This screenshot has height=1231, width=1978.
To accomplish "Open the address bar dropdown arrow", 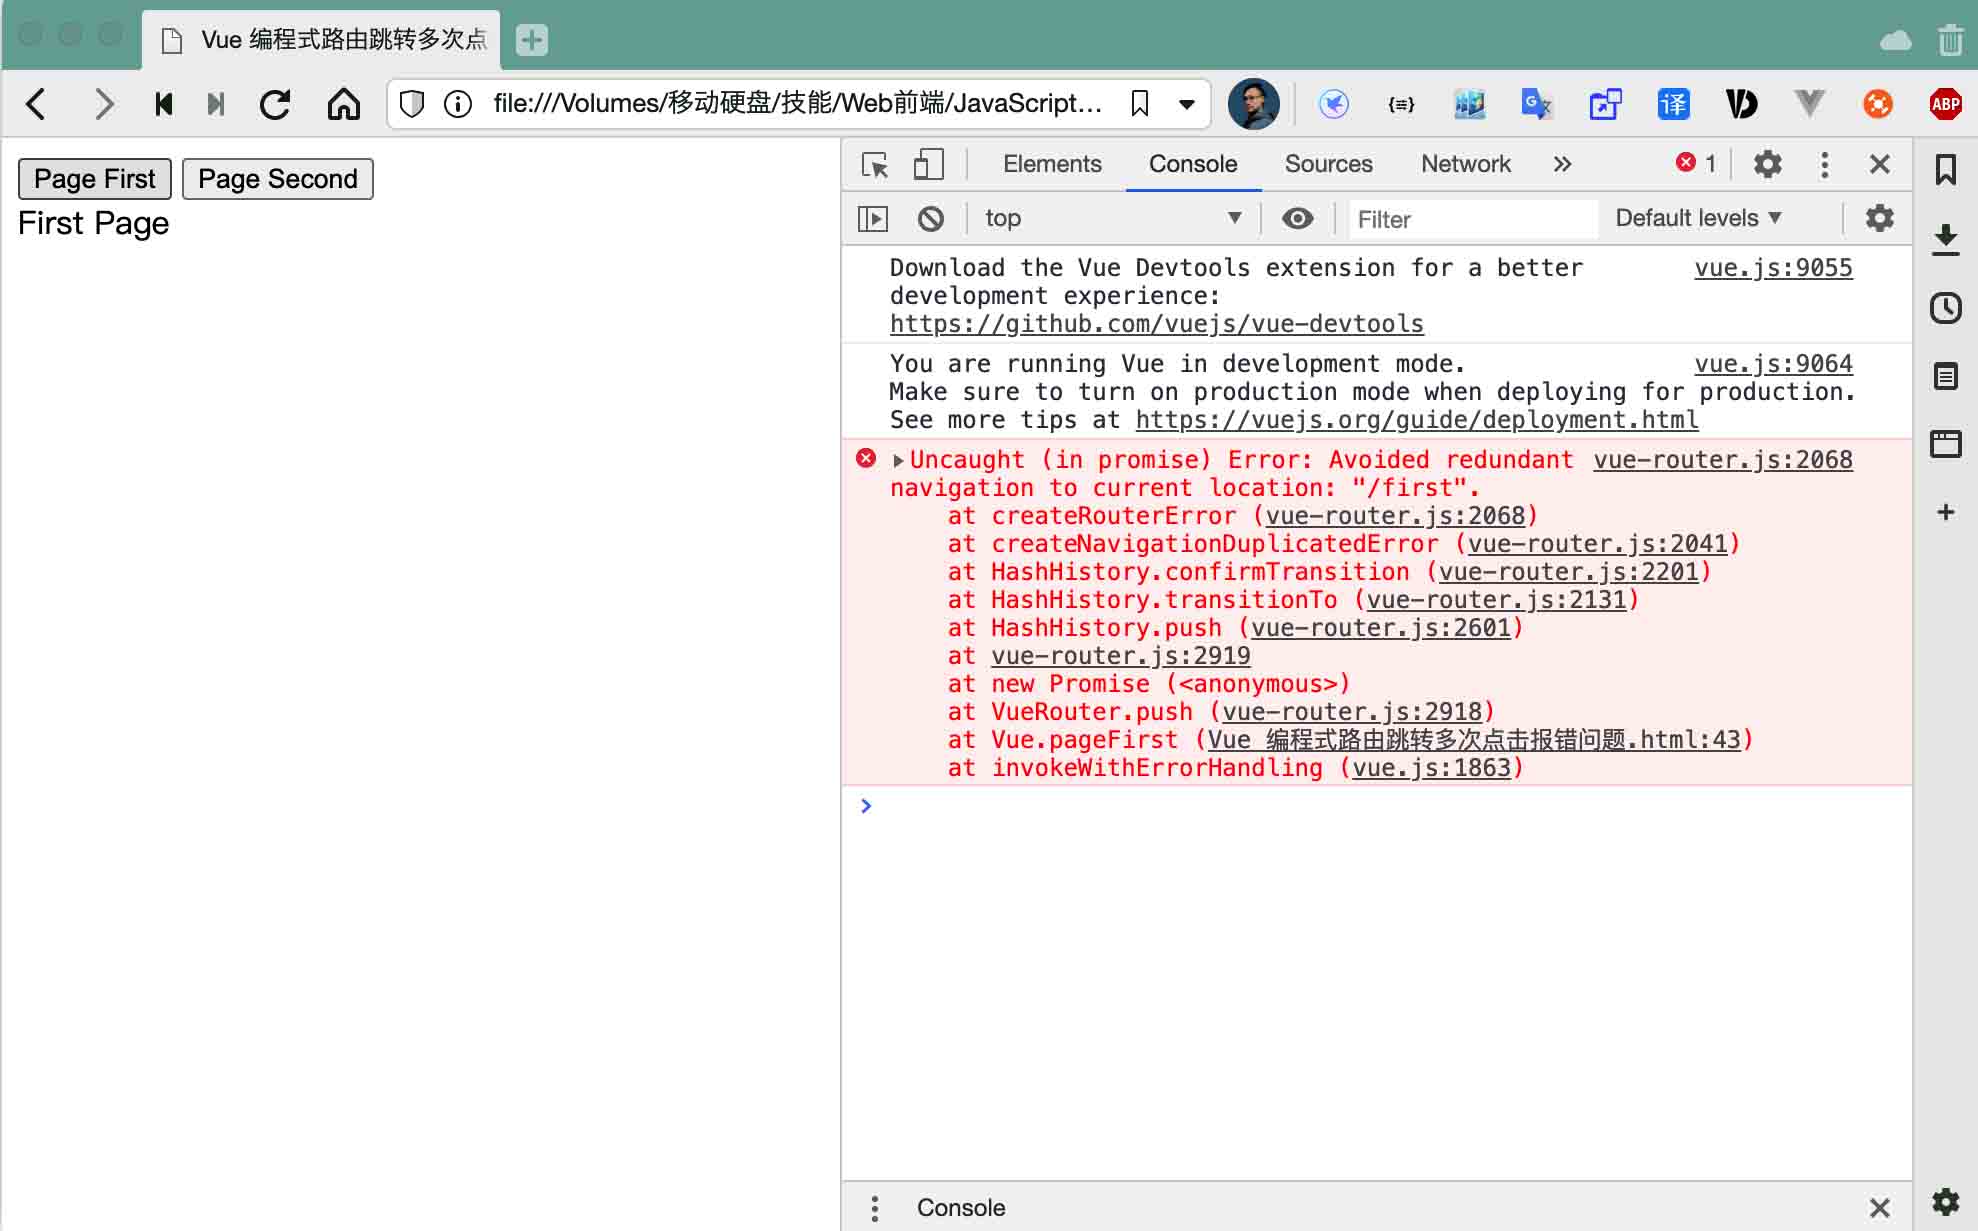I will (x=1187, y=104).
